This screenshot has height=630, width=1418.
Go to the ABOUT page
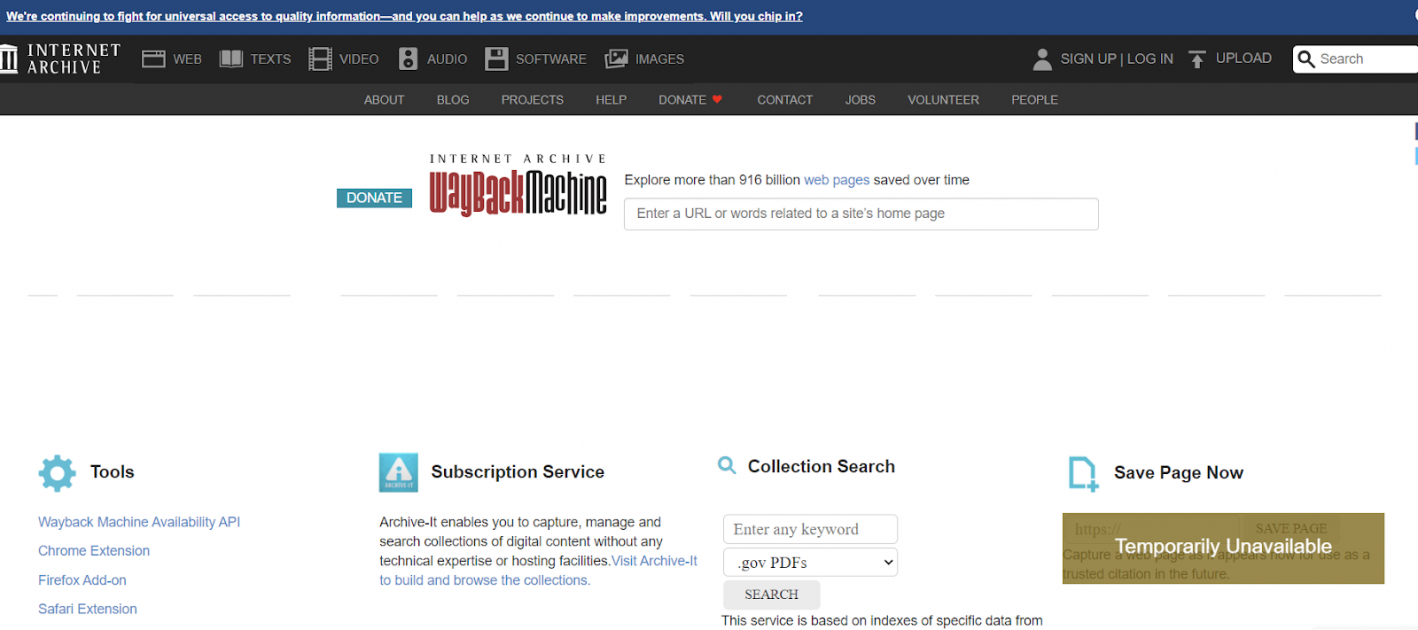point(384,100)
